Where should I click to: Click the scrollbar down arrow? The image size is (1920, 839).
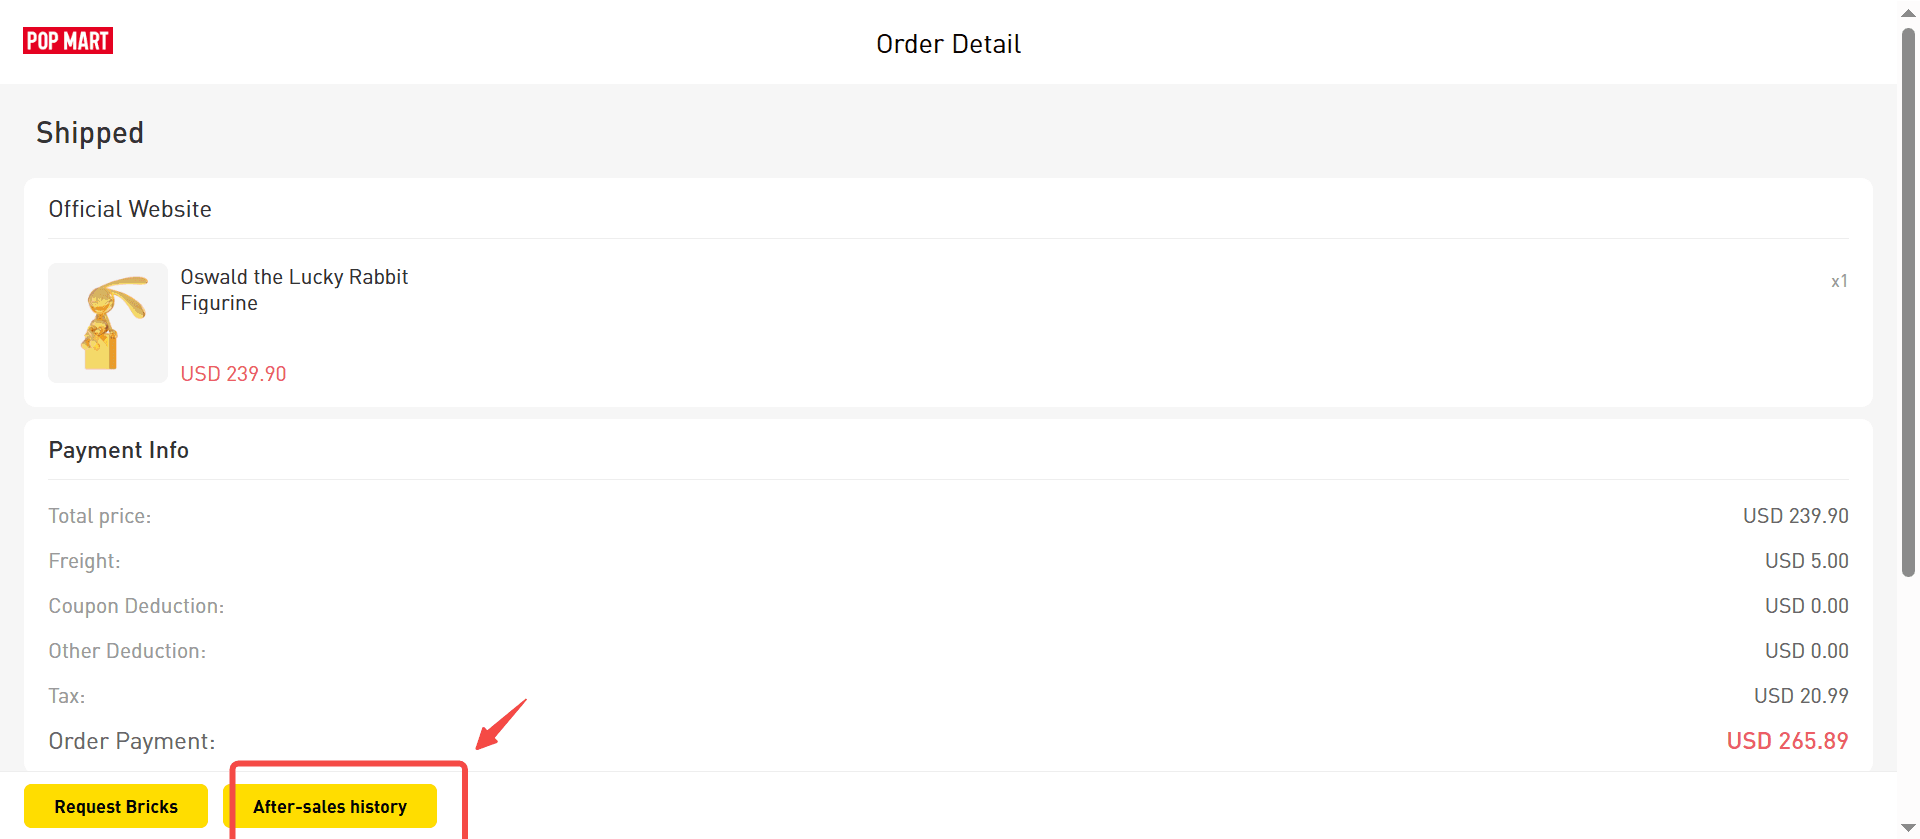point(1908,827)
